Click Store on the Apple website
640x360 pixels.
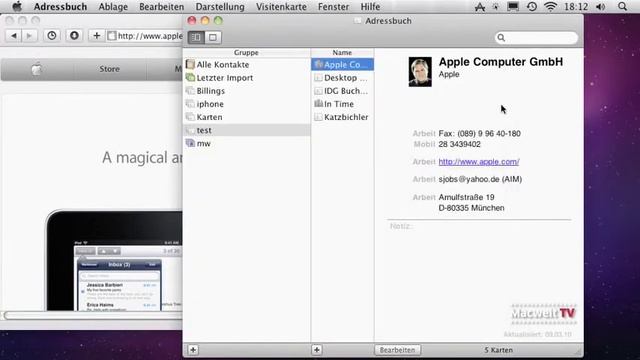pyautogui.click(x=110, y=69)
